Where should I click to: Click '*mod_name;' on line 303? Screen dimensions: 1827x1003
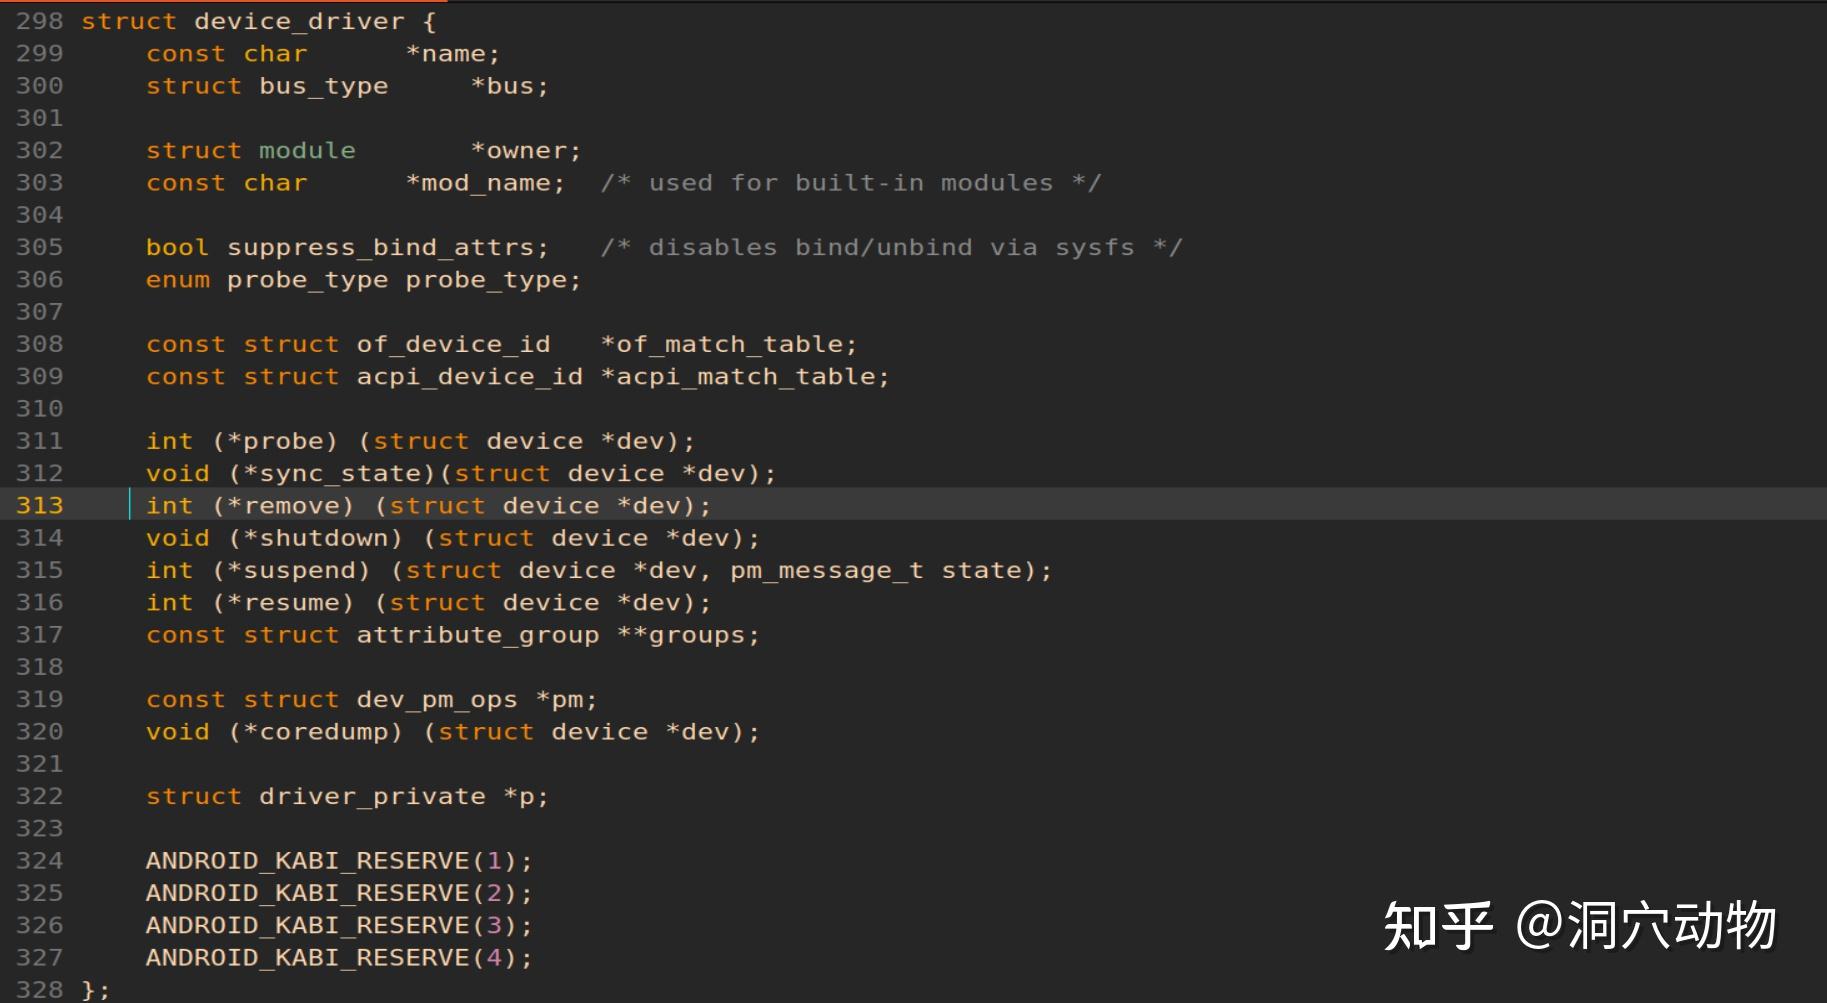click(485, 184)
